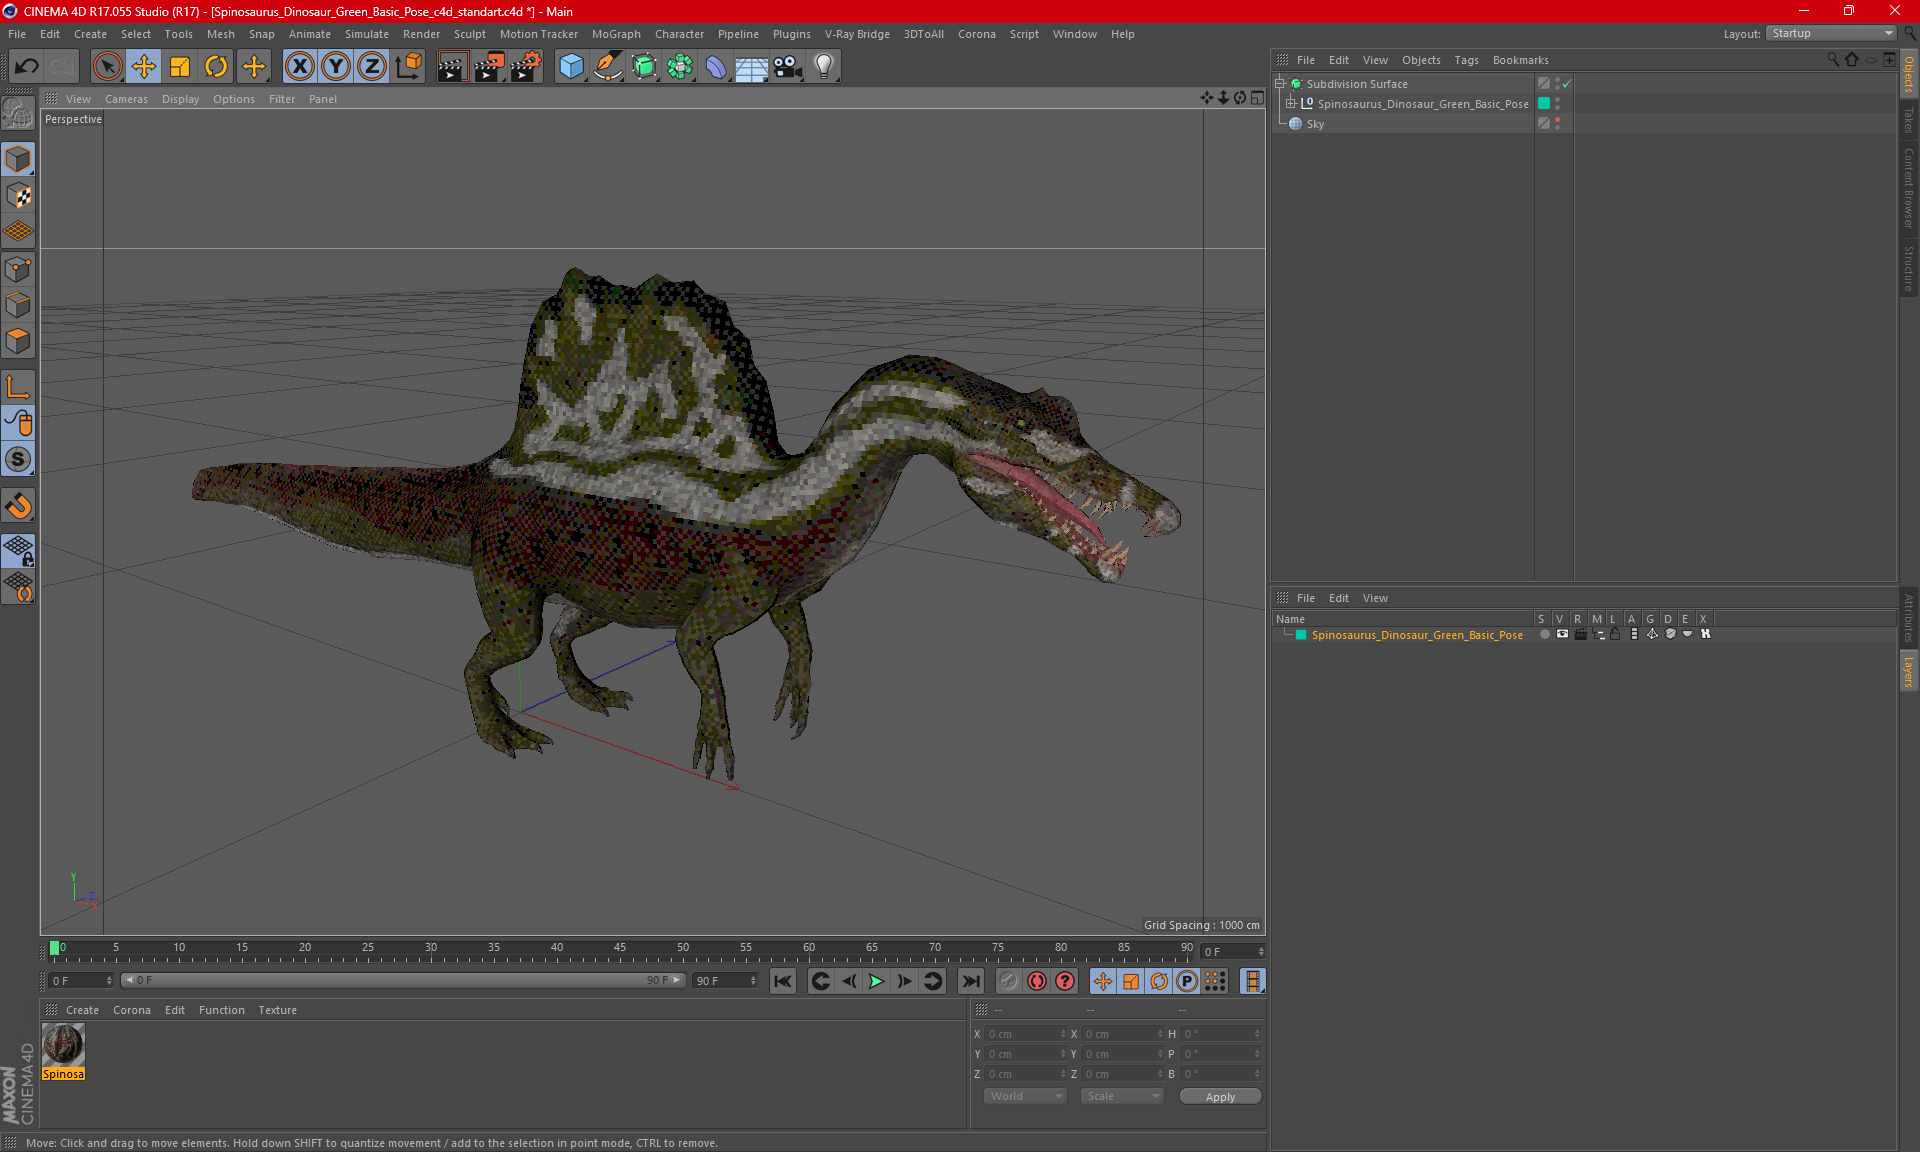Toggle X axis lock

point(299,66)
